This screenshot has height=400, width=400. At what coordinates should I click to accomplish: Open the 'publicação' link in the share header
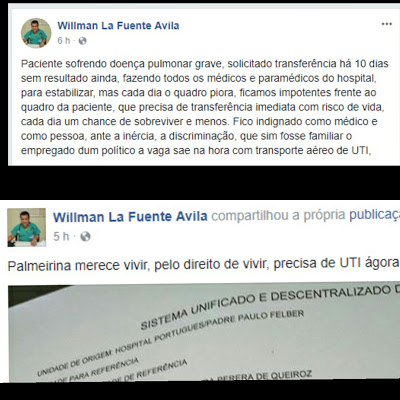click(x=374, y=216)
